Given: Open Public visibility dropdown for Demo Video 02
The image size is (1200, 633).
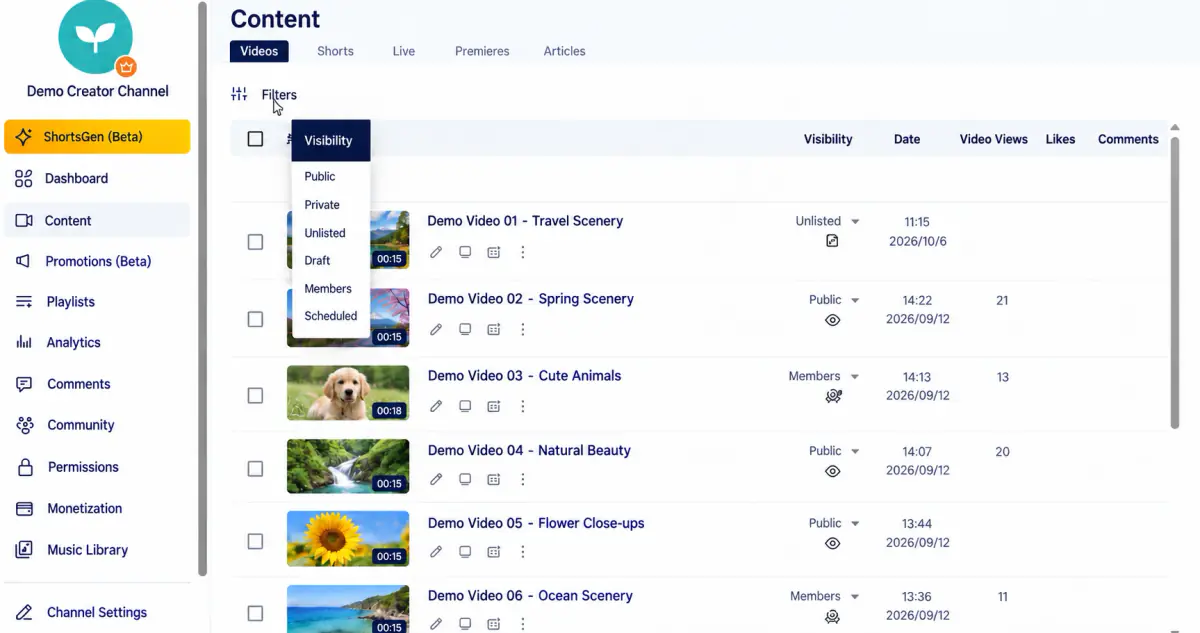Looking at the screenshot, I should 834,299.
